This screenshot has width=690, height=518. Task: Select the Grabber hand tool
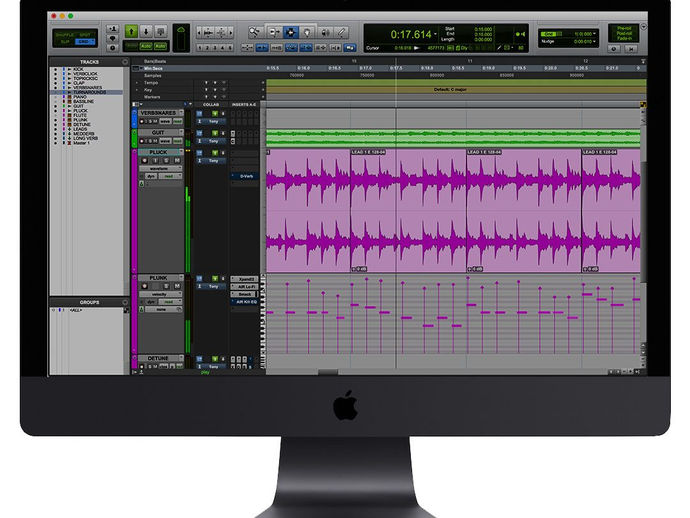[307, 32]
